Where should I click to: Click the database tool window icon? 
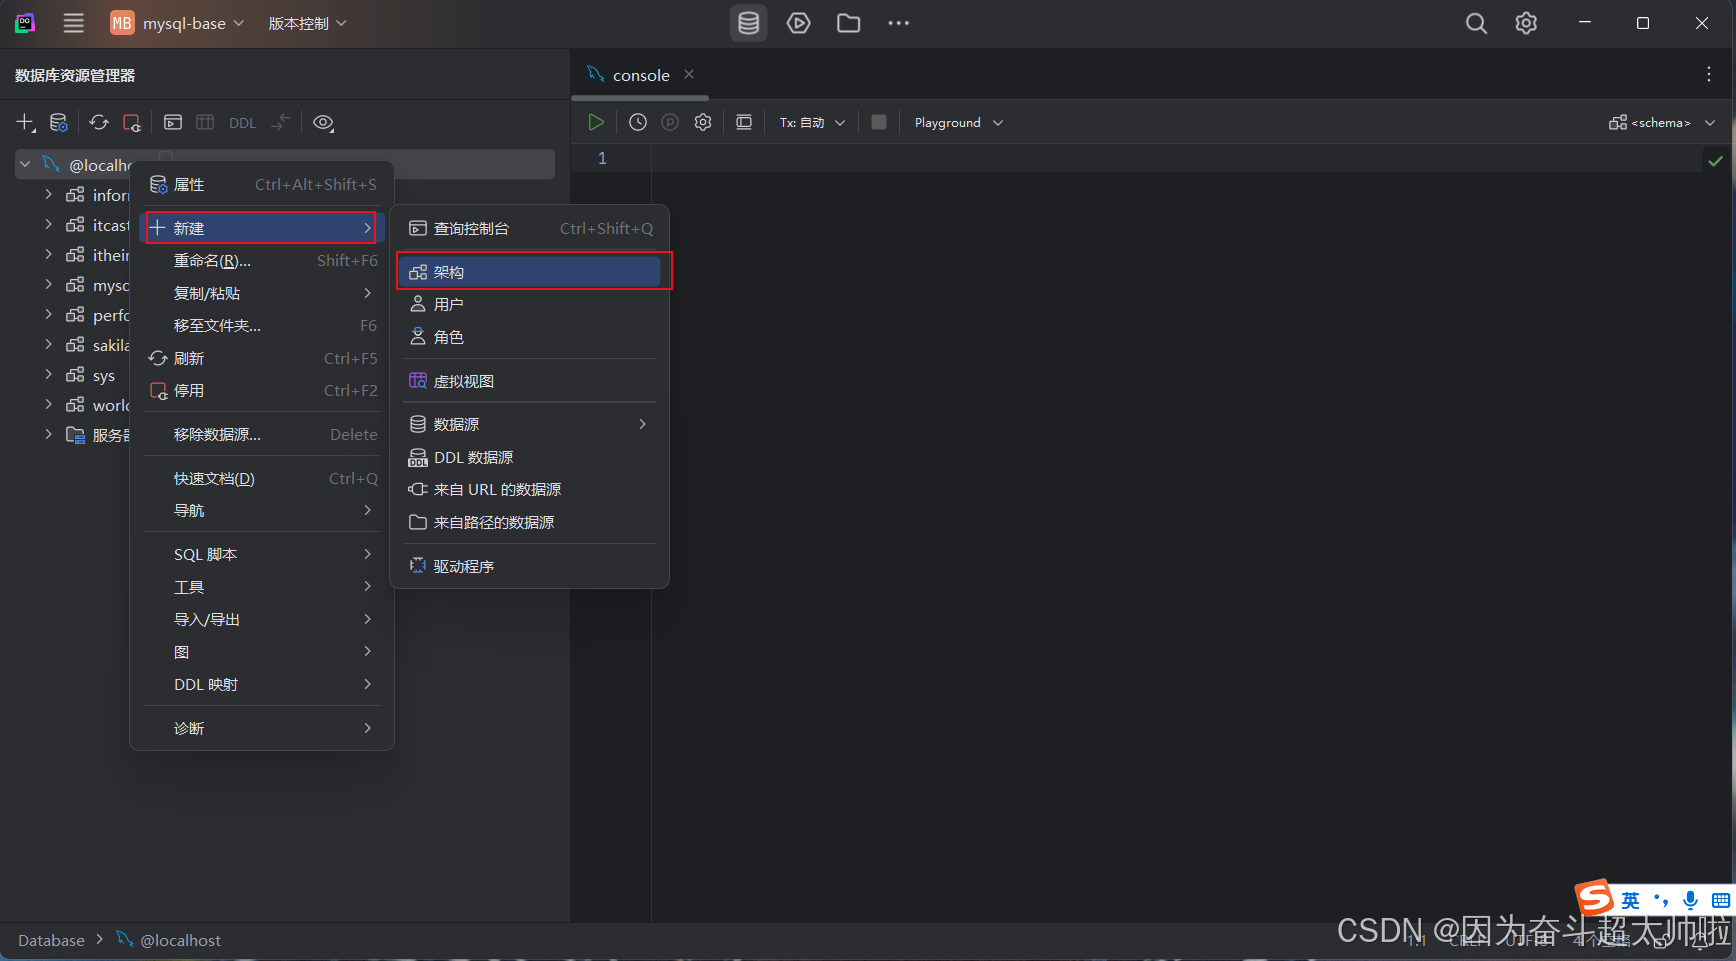tap(748, 23)
